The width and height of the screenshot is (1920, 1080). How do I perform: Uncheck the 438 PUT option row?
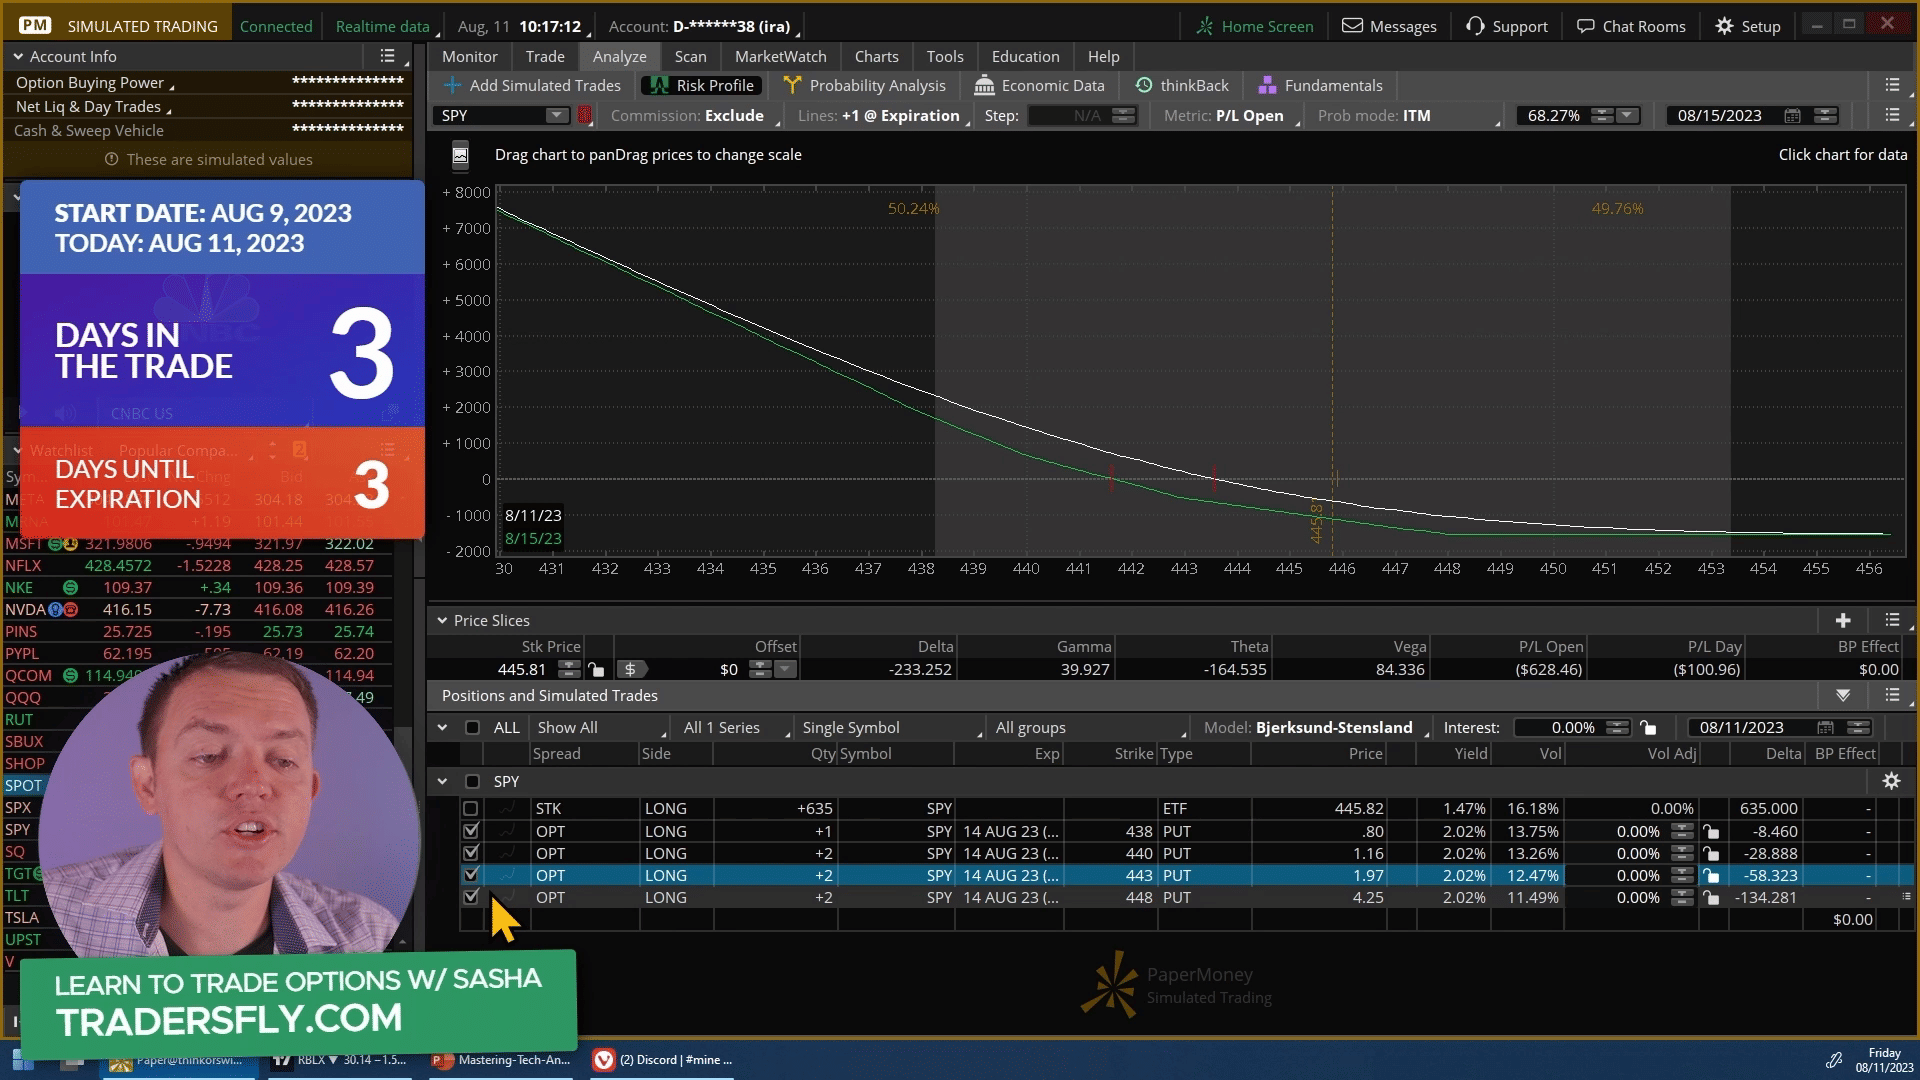point(471,831)
